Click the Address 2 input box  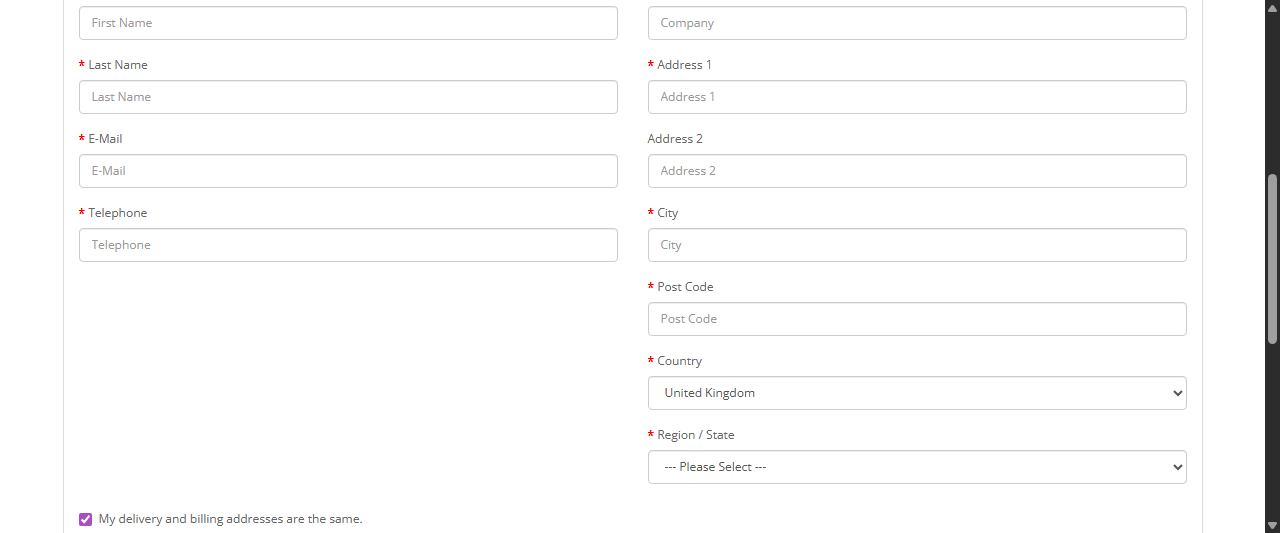tap(916, 171)
